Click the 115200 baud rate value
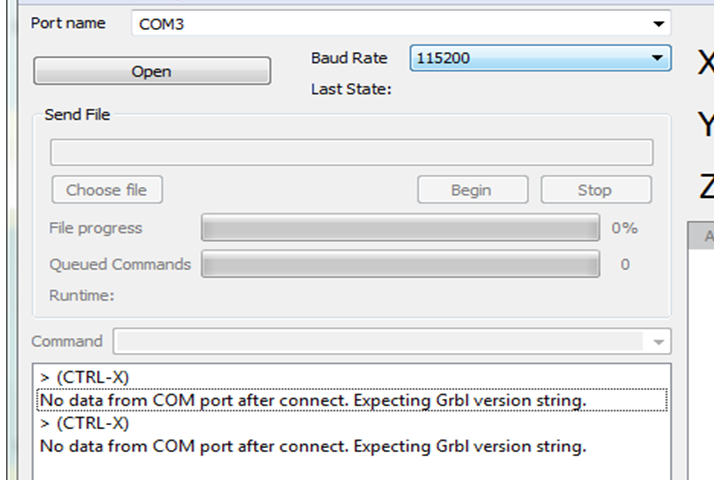This screenshot has width=714, height=480. click(x=443, y=59)
